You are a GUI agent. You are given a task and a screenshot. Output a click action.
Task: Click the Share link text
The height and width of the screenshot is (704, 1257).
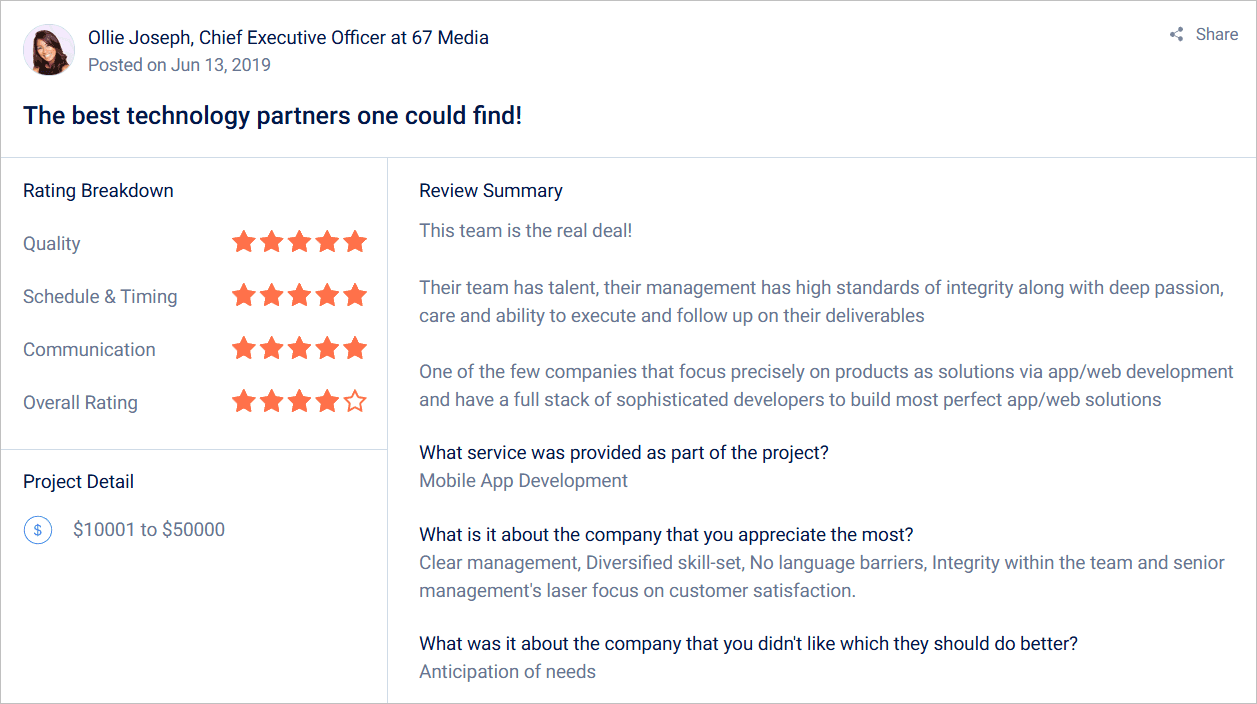[x=1217, y=35]
